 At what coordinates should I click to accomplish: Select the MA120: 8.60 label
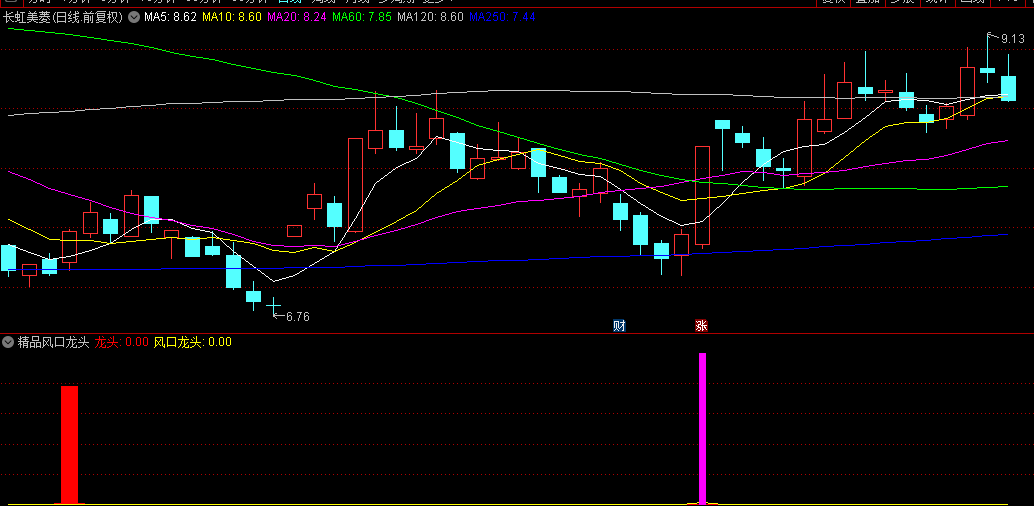click(x=431, y=17)
